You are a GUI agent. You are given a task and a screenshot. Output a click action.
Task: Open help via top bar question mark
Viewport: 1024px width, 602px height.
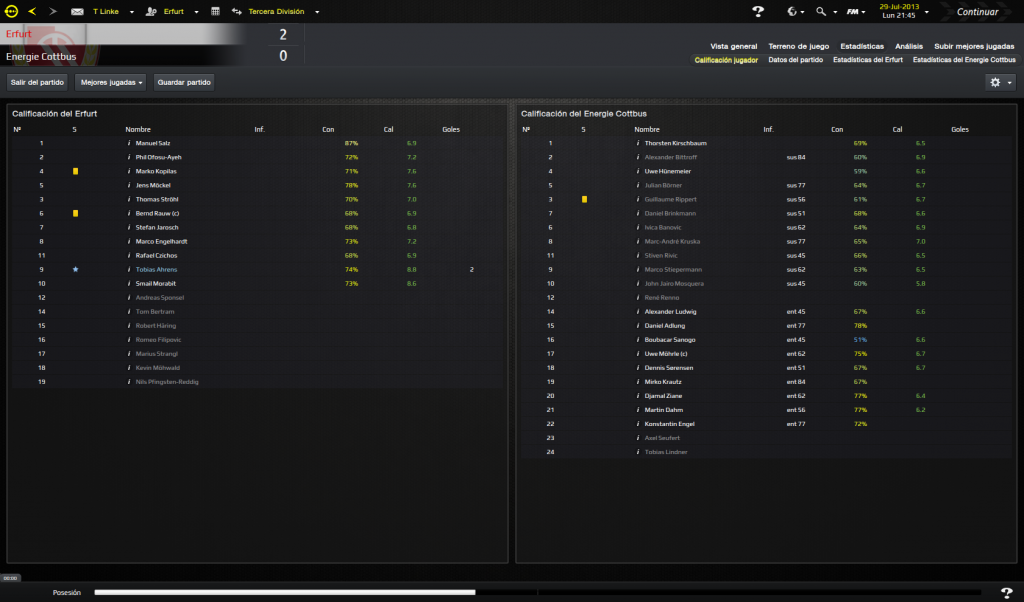click(758, 12)
